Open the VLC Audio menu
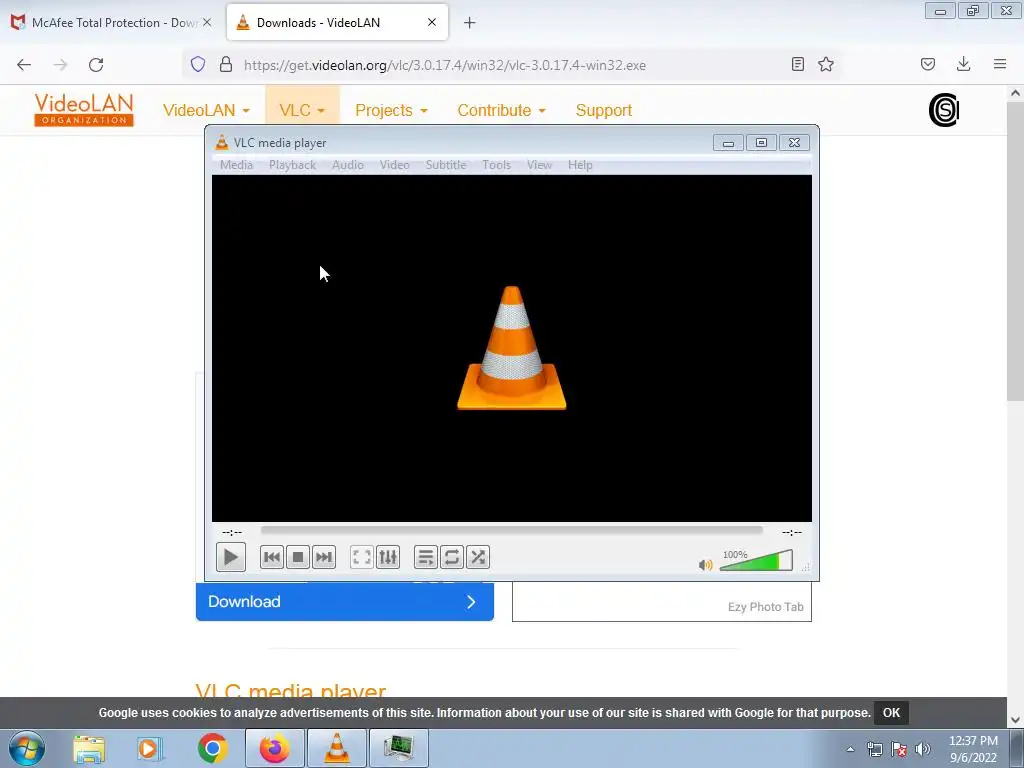This screenshot has height=768, width=1024. point(347,165)
